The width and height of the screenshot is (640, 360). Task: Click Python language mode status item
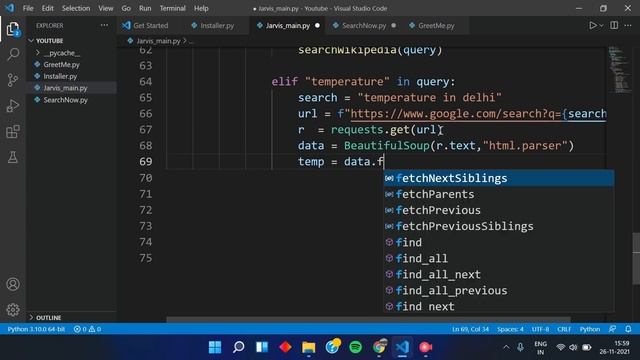pos(590,329)
